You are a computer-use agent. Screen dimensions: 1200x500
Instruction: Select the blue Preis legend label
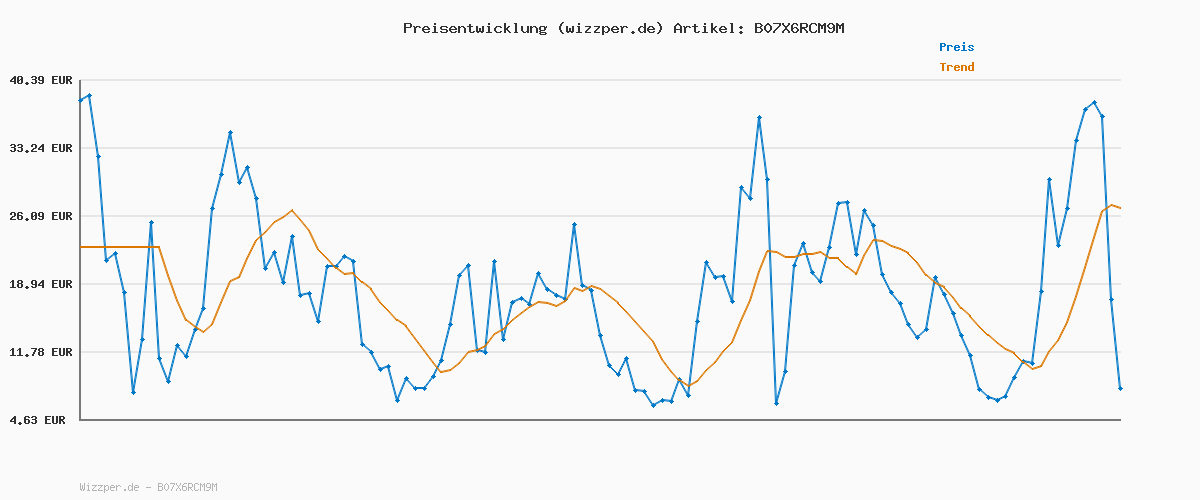(x=956, y=47)
